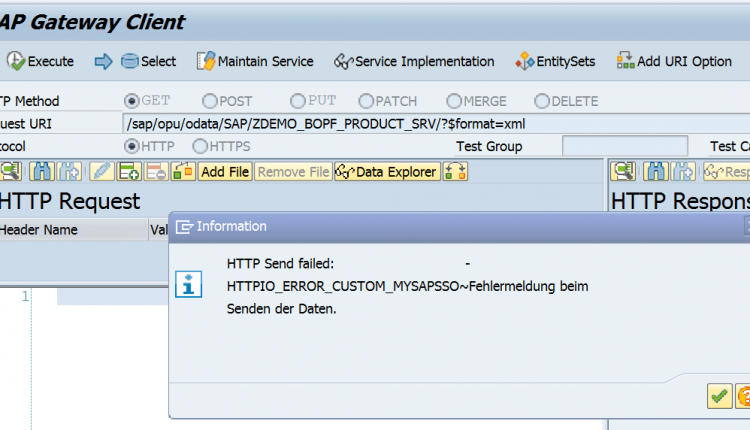Click the Request URI input field
Screen dimensions: 750x430
(436, 124)
